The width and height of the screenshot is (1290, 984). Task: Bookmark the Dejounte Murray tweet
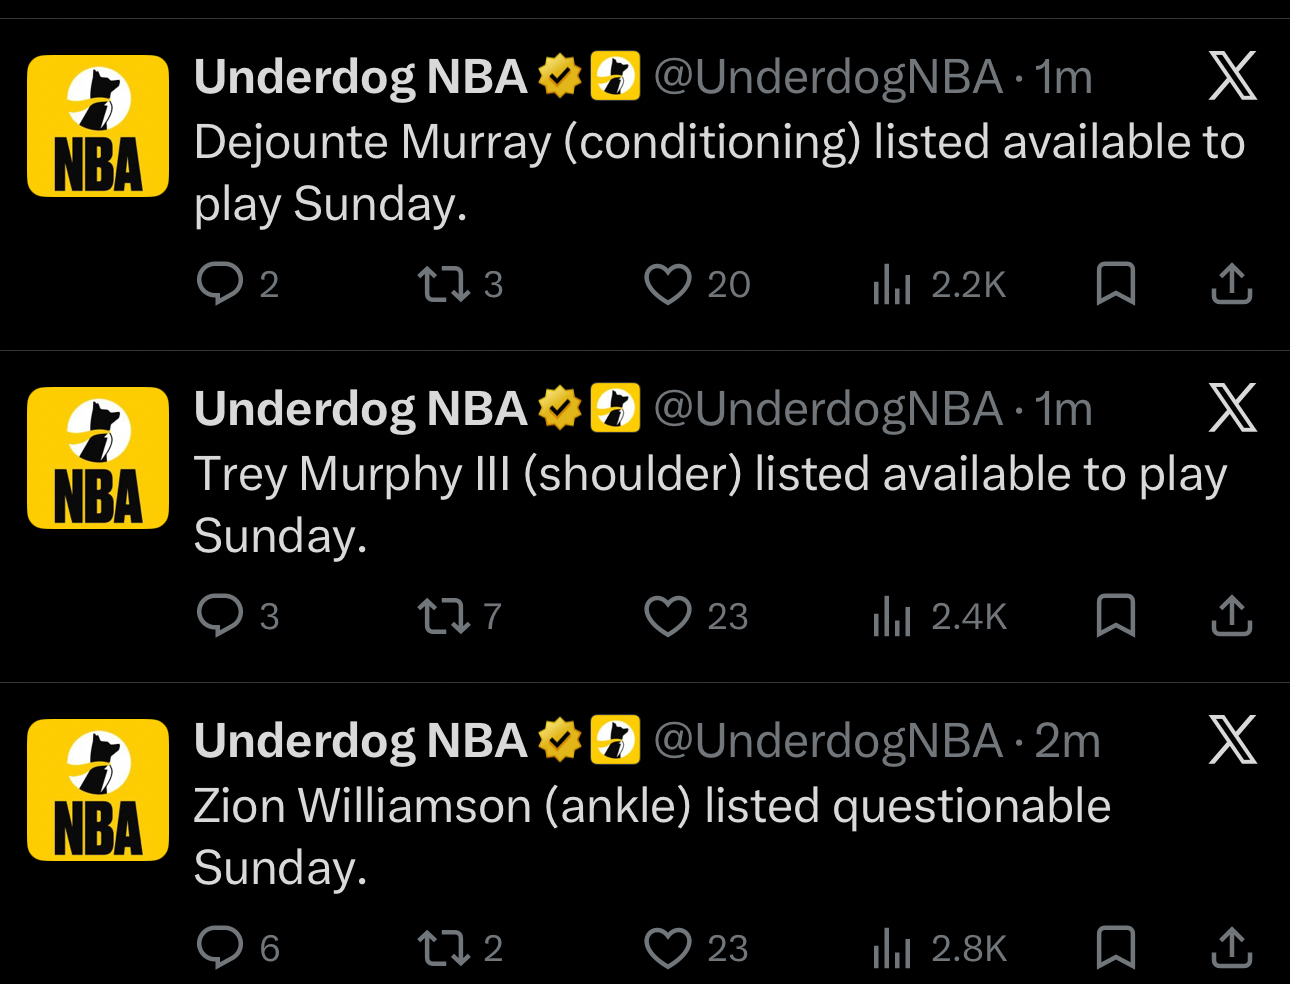[x=1115, y=284]
